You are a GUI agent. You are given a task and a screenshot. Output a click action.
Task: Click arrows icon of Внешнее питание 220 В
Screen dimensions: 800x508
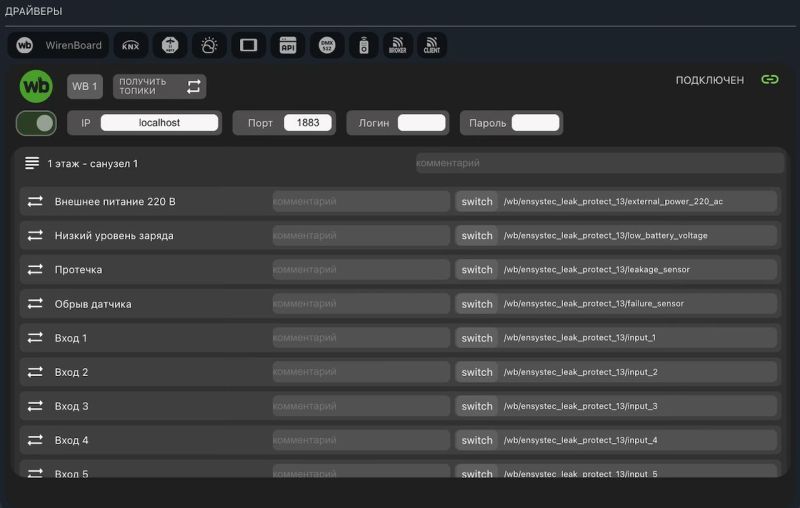[x=35, y=201]
